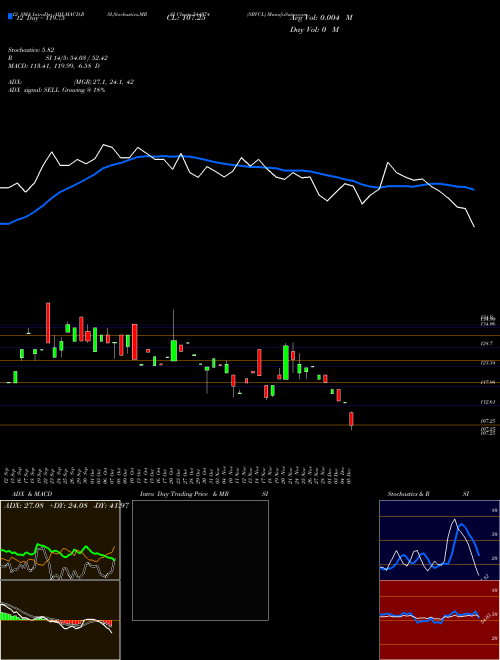
Task: Click the 128.7 price axis label
Action: [x=487, y=343]
